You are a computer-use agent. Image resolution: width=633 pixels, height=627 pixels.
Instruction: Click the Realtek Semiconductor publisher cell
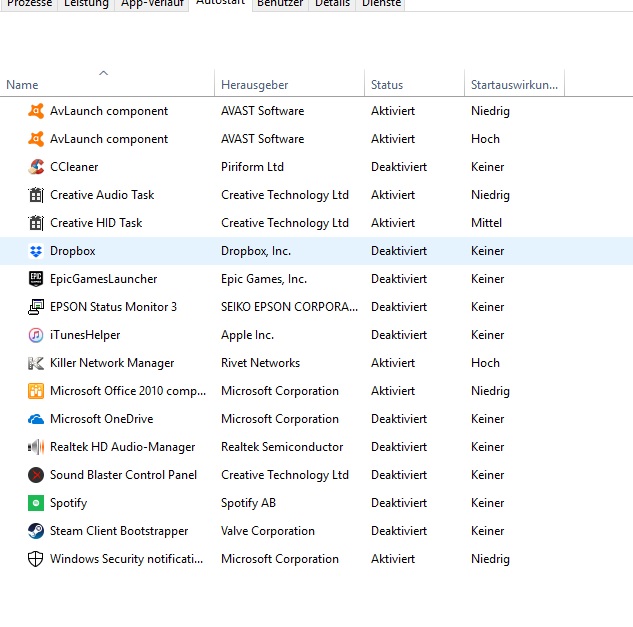point(282,447)
